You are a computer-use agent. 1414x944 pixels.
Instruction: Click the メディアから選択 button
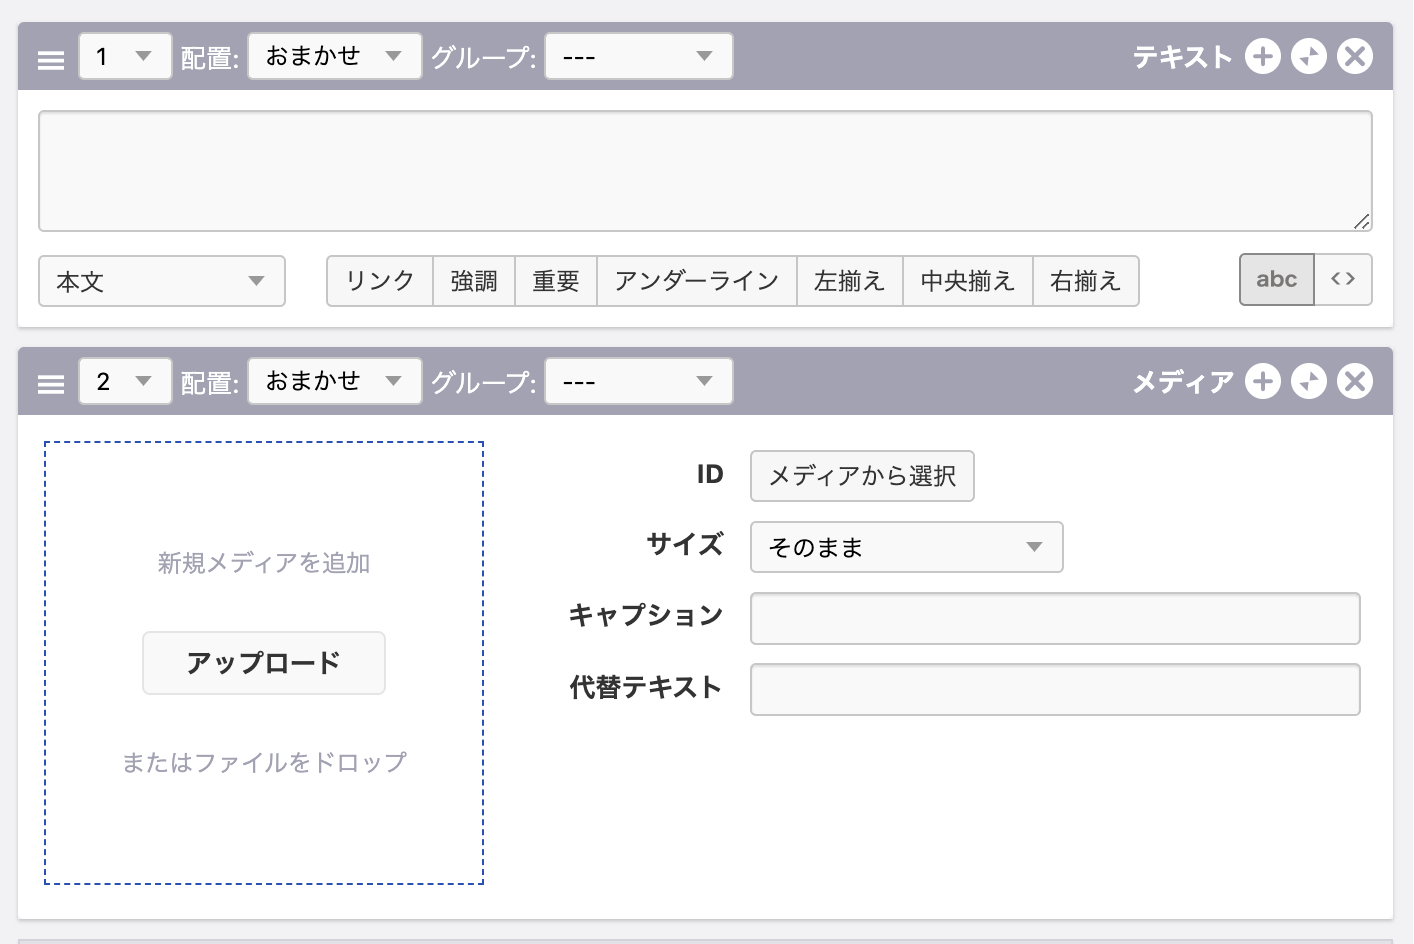tap(862, 476)
